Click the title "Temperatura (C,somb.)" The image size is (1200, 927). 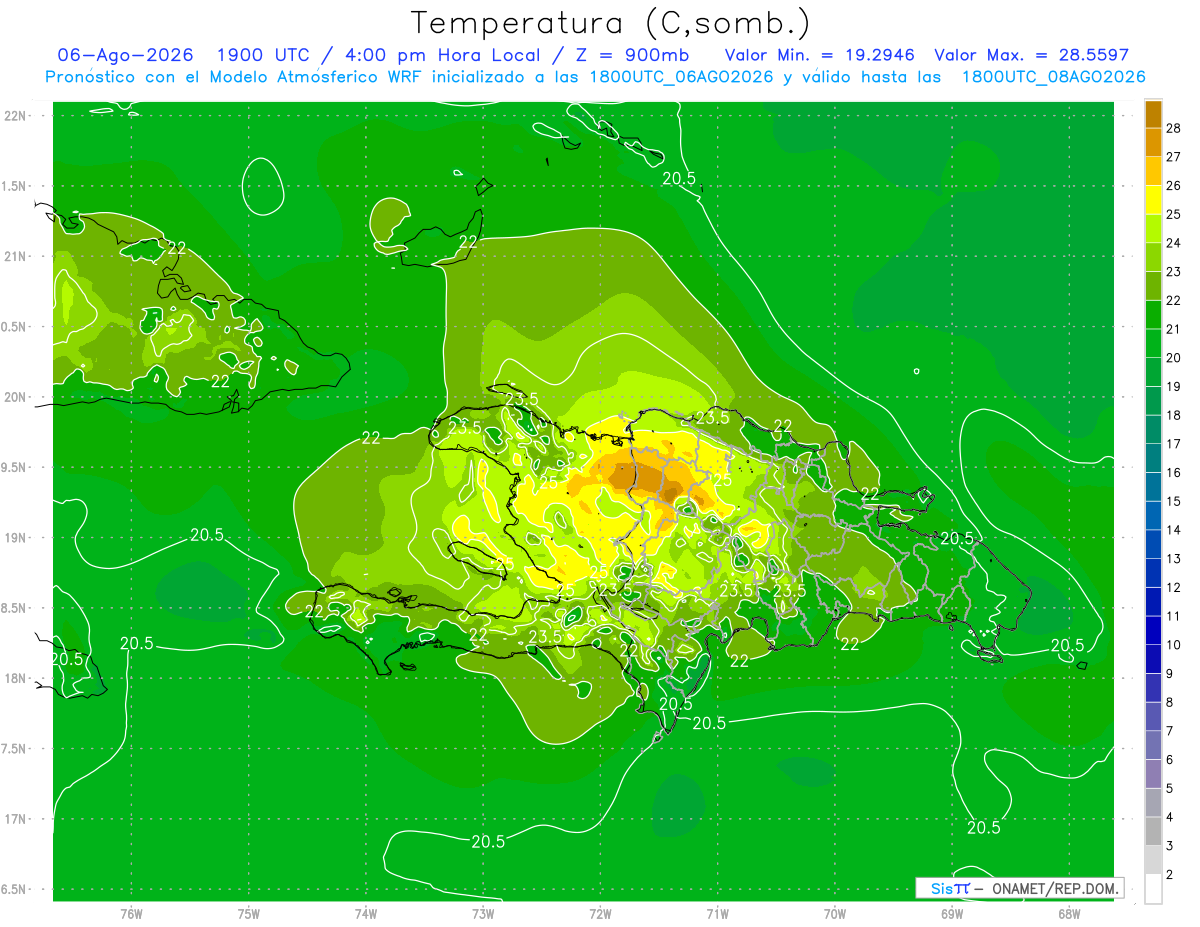(x=610, y=22)
